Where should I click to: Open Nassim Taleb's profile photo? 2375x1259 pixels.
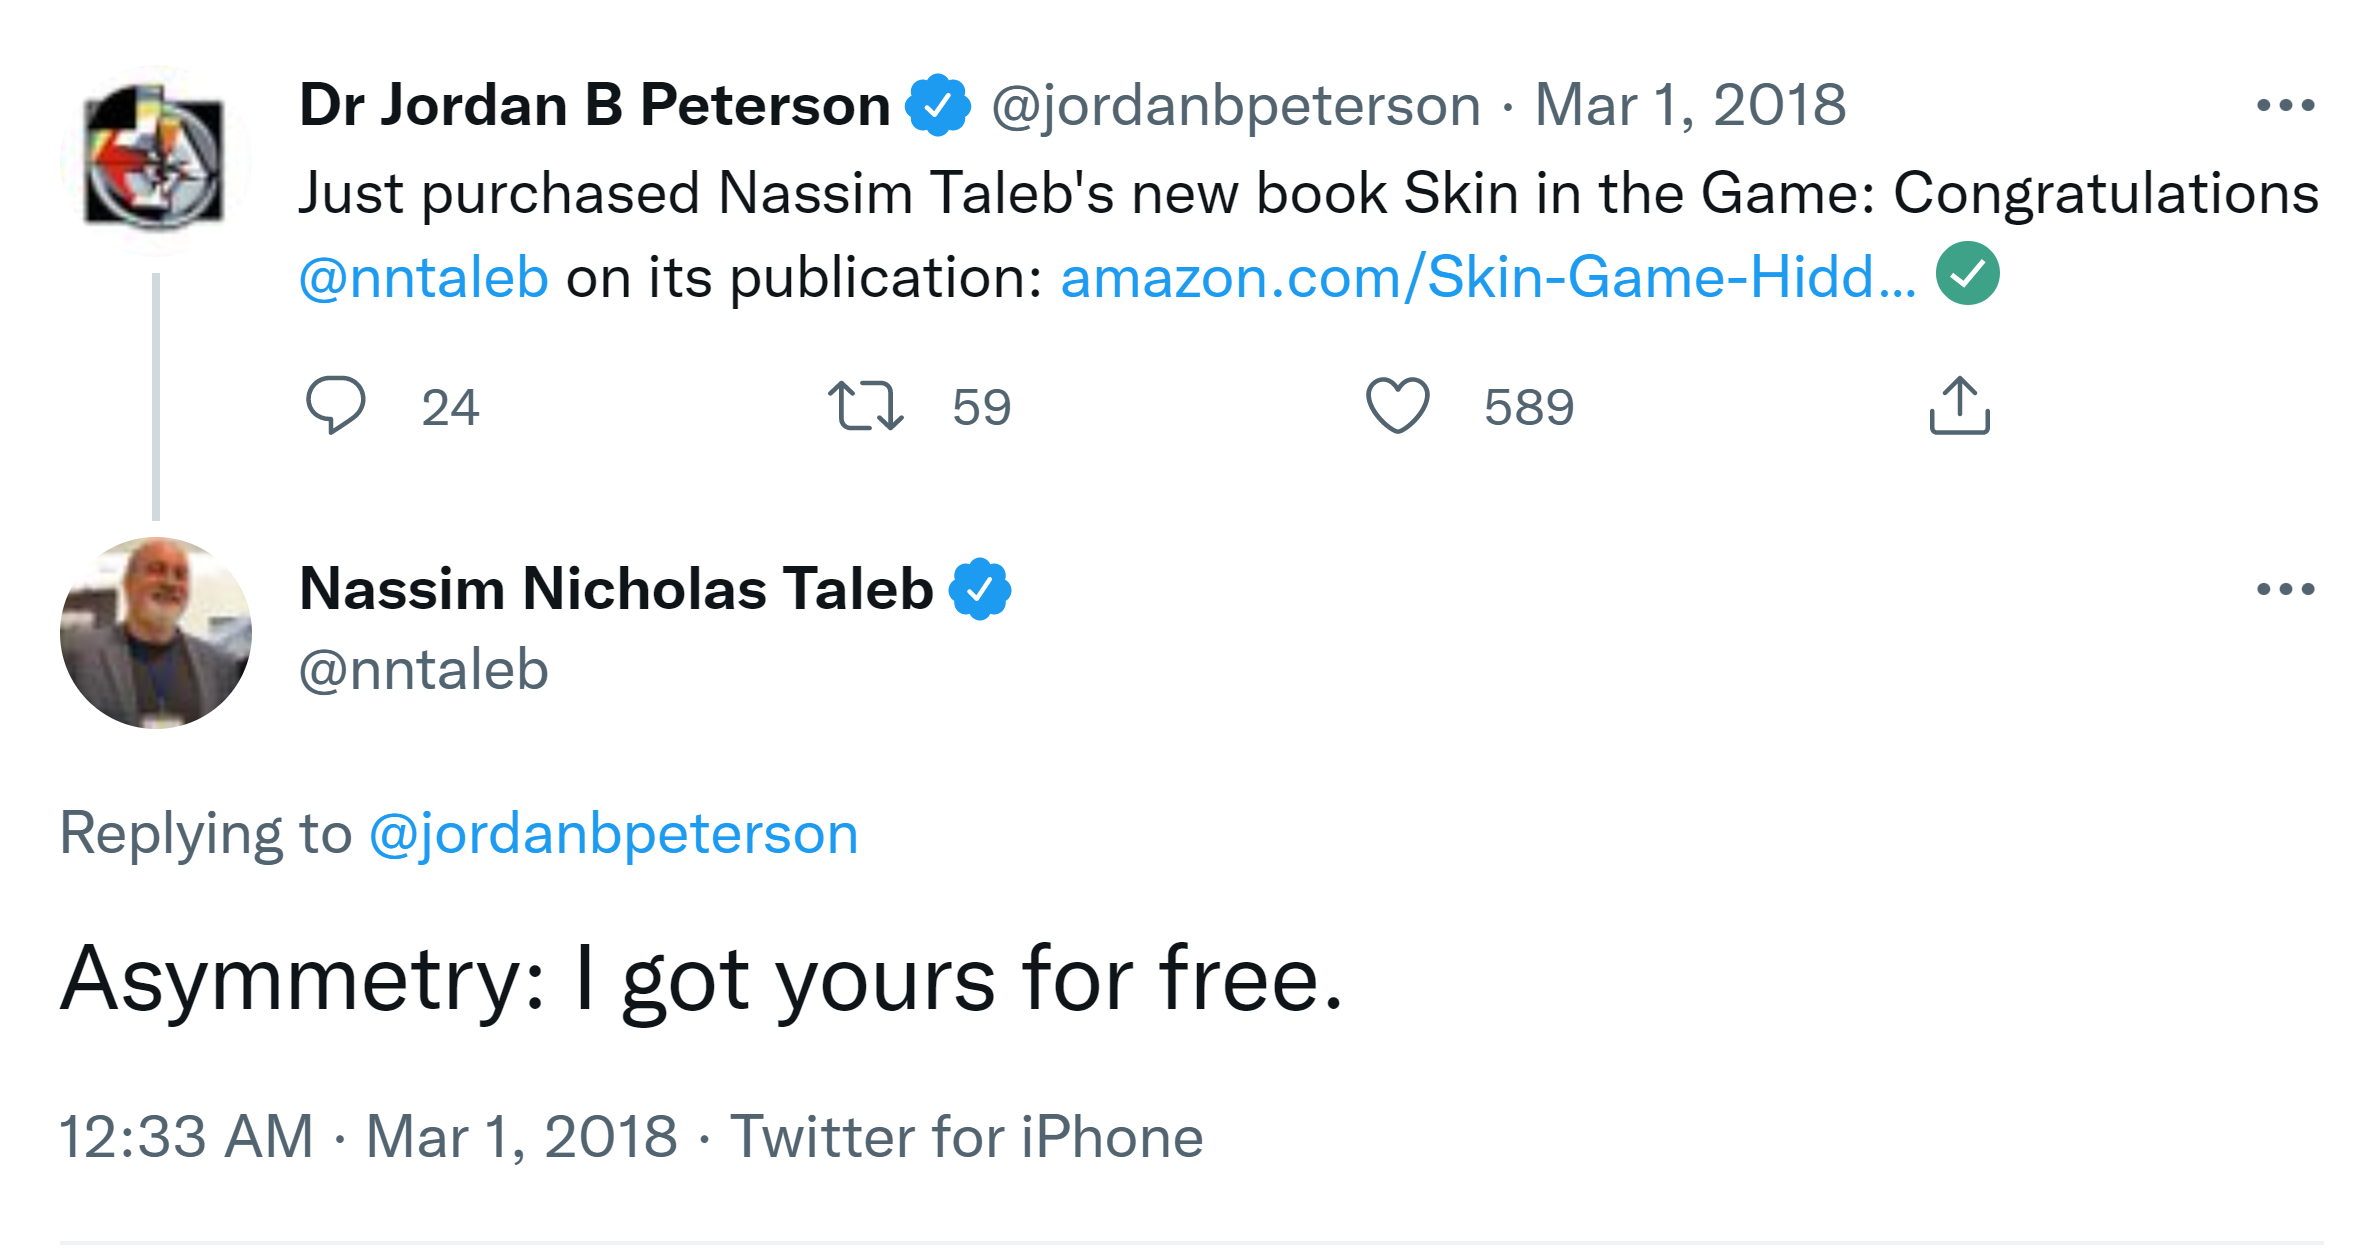155,633
